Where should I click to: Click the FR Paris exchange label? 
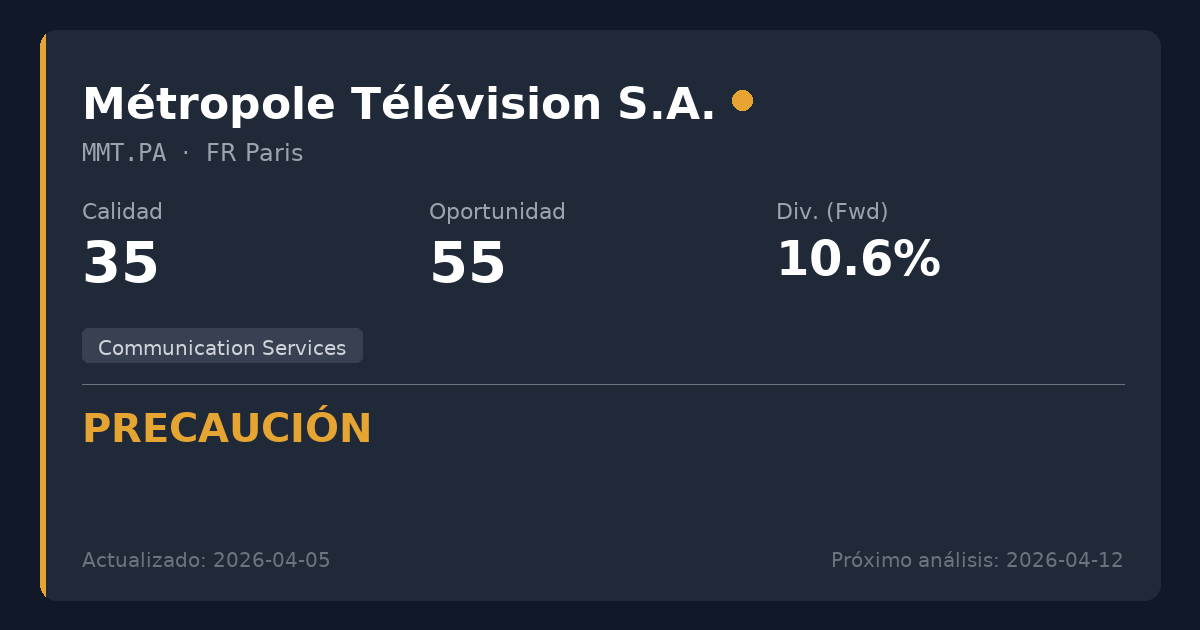(x=254, y=153)
